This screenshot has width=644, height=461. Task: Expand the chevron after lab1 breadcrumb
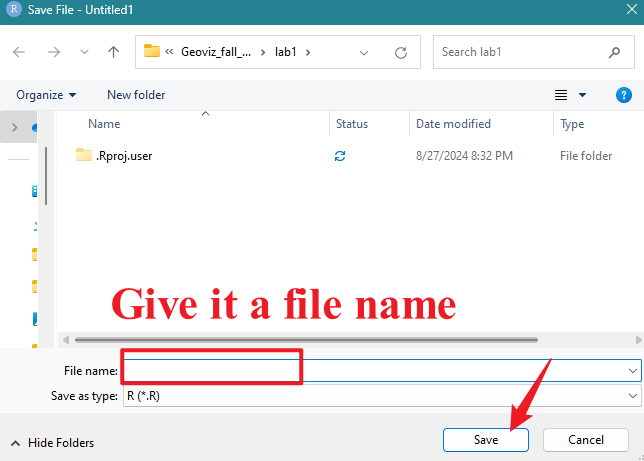tap(308, 53)
